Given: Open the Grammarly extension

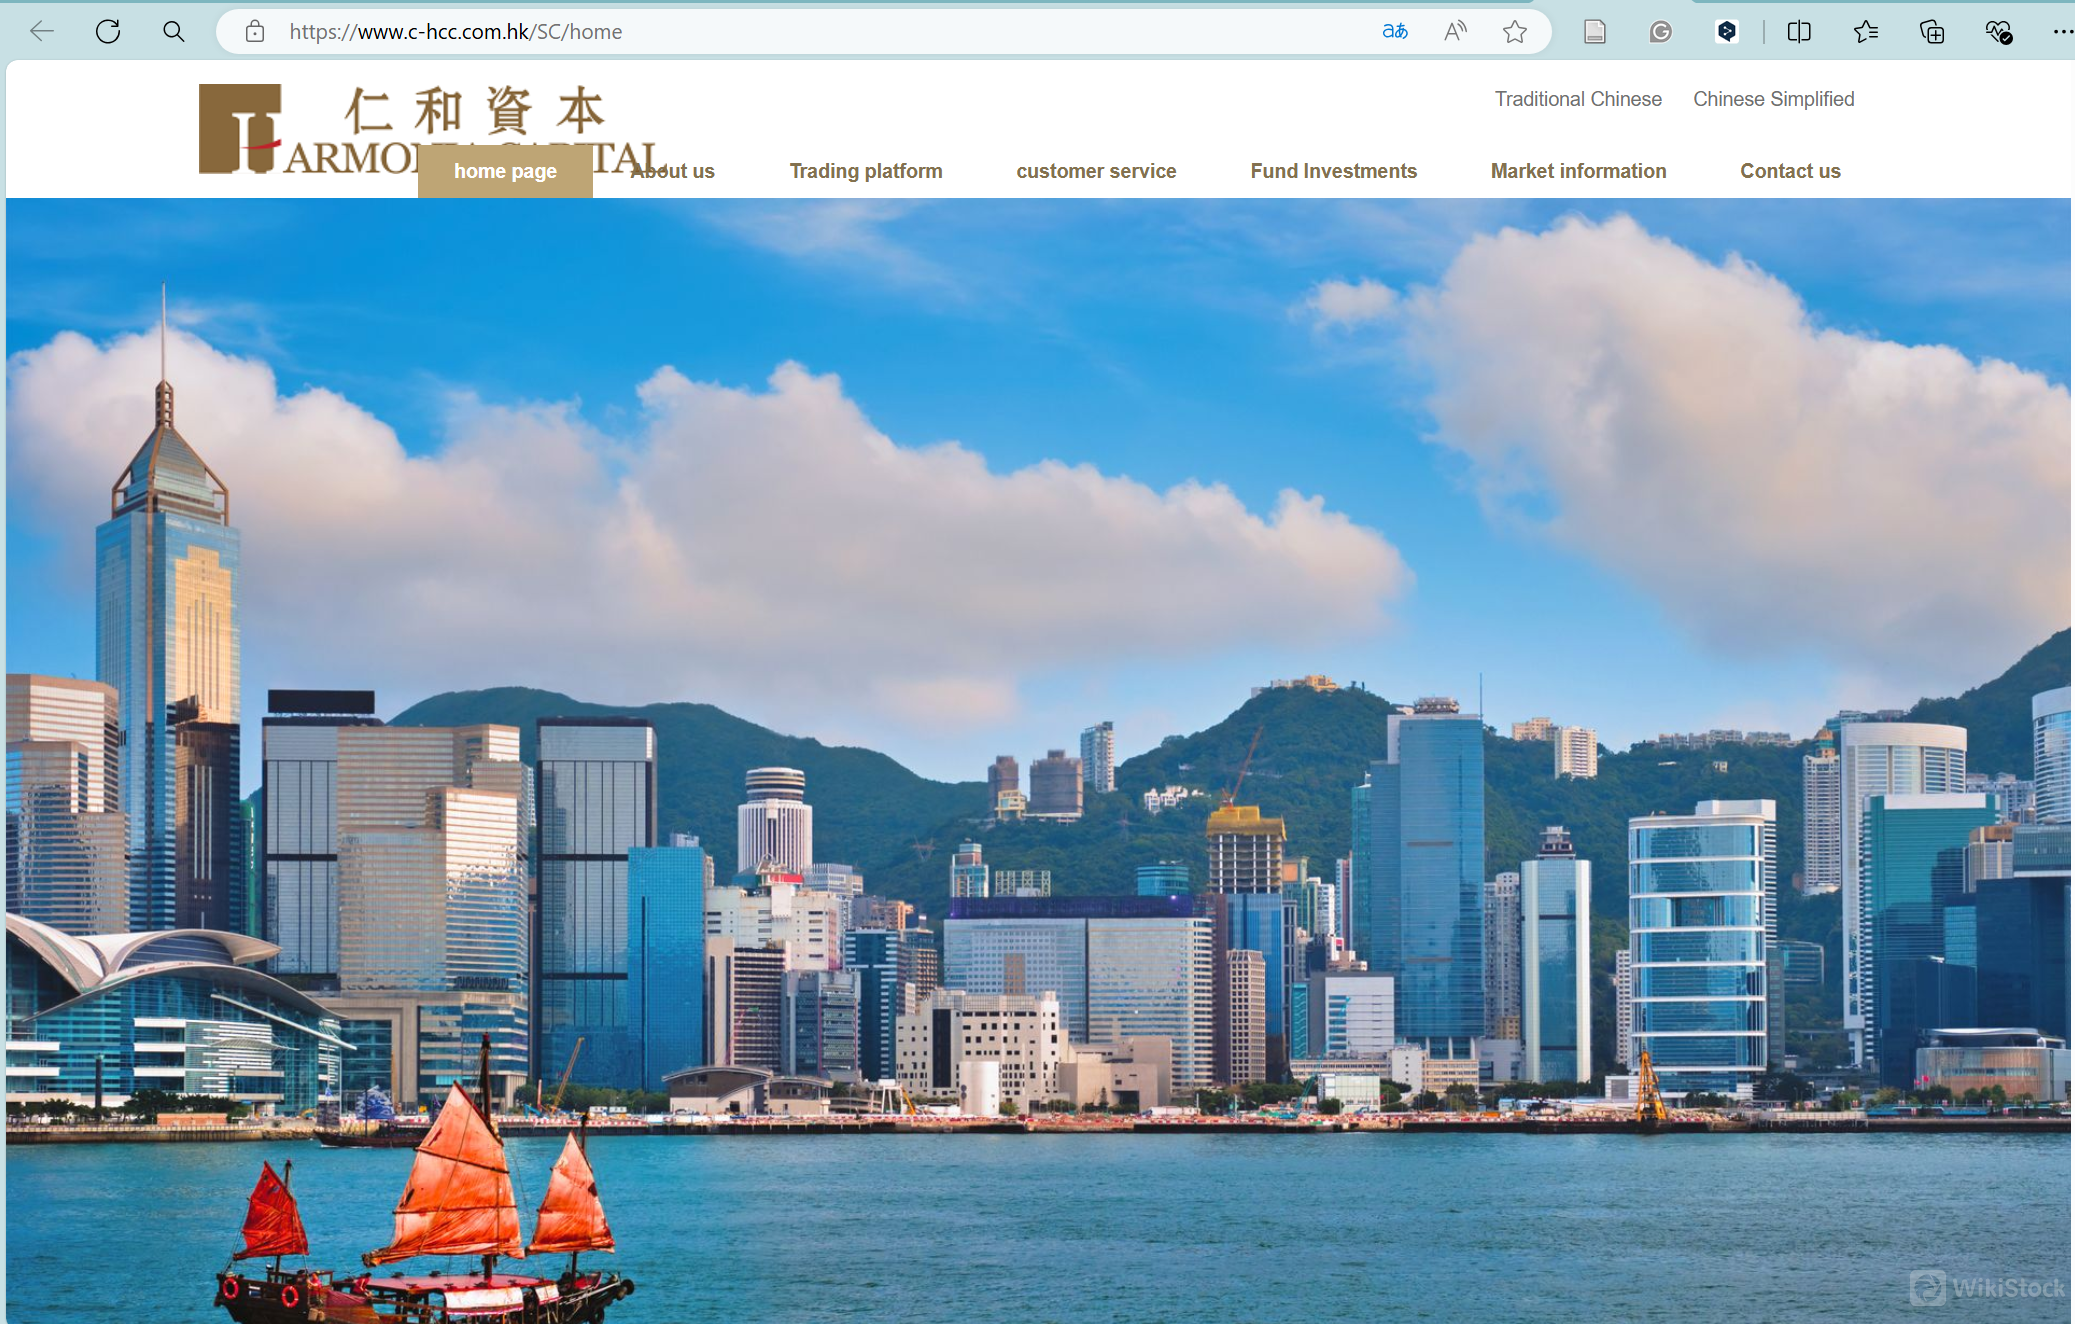Looking at the screenshot, I should [x=1661, y=31].
